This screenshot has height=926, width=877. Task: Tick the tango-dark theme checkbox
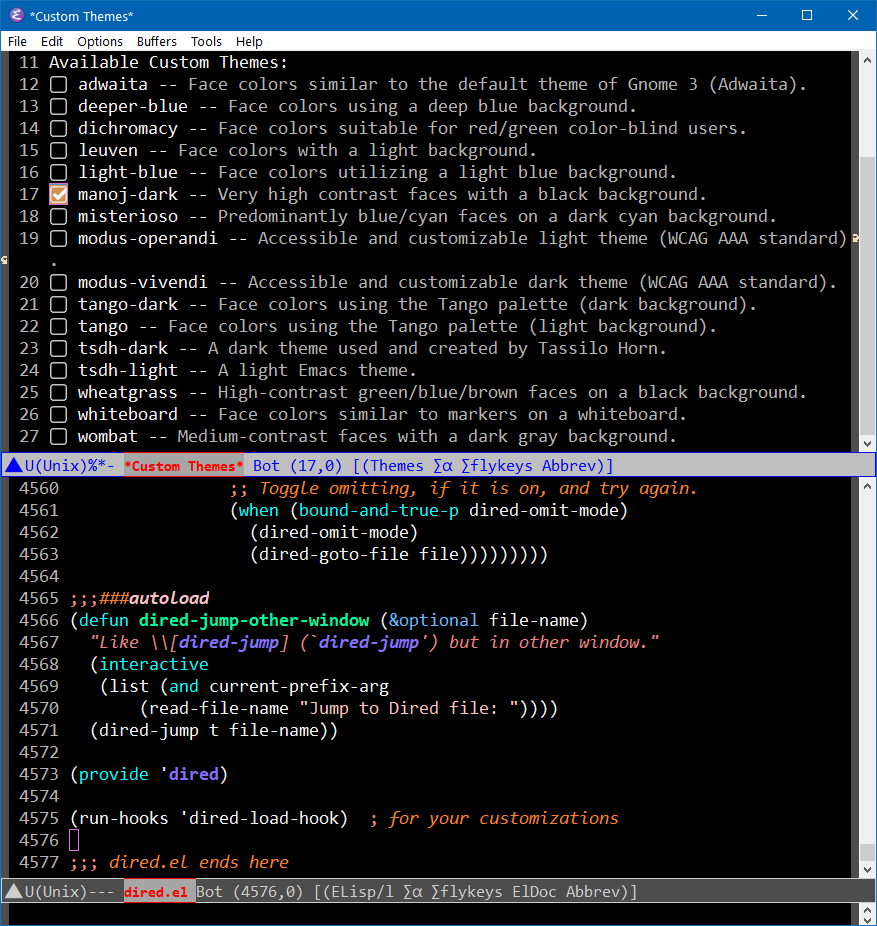[58, 304]
